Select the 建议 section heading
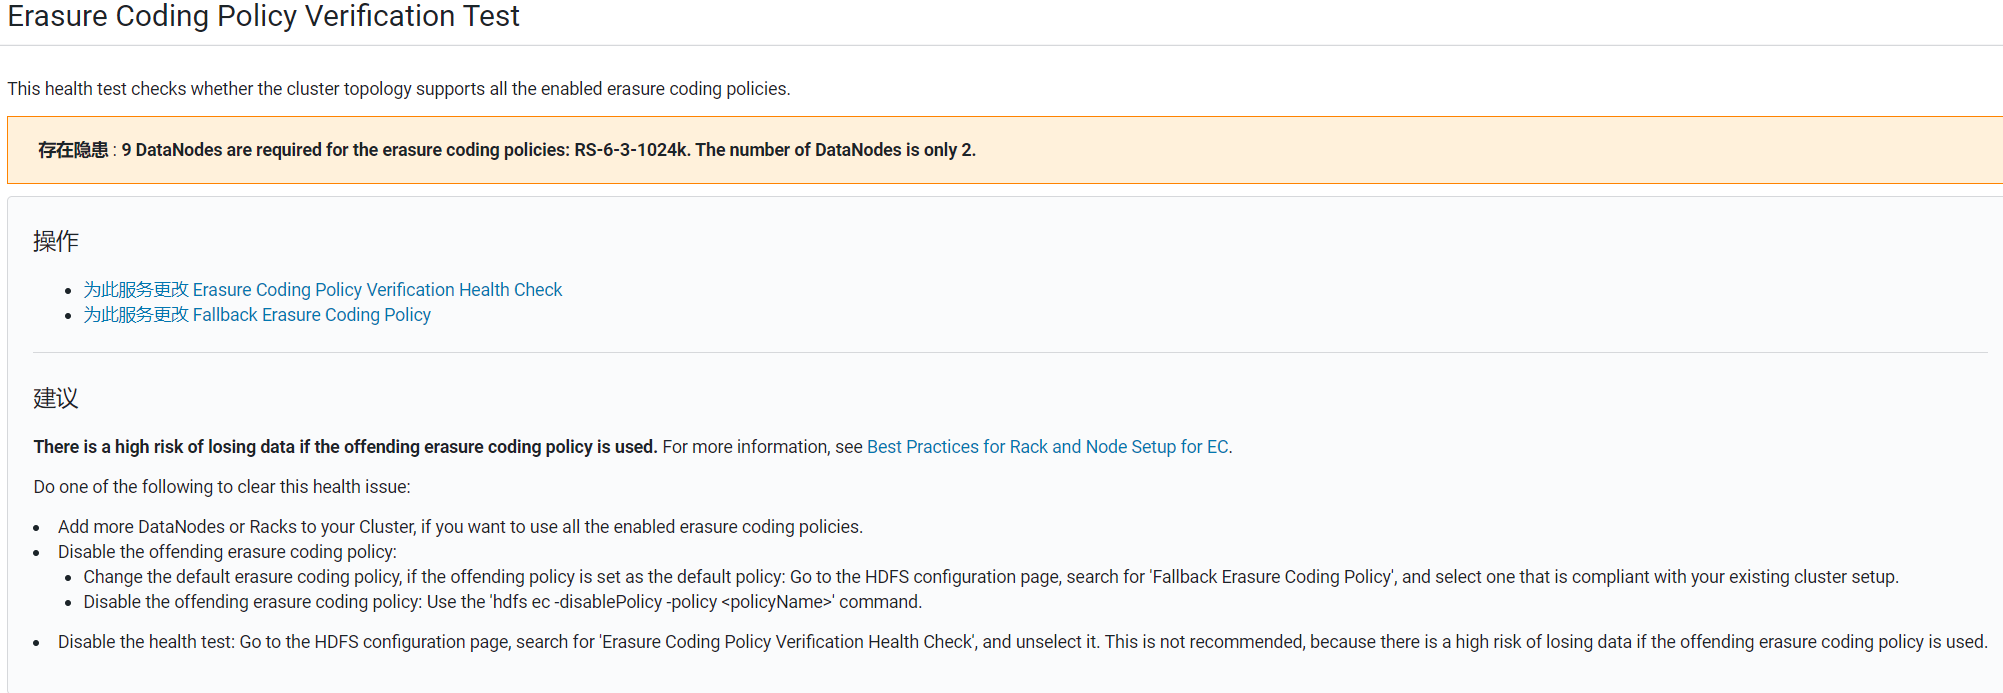The width and height of the screenshot is (2003, 693). tap(57, 398)
